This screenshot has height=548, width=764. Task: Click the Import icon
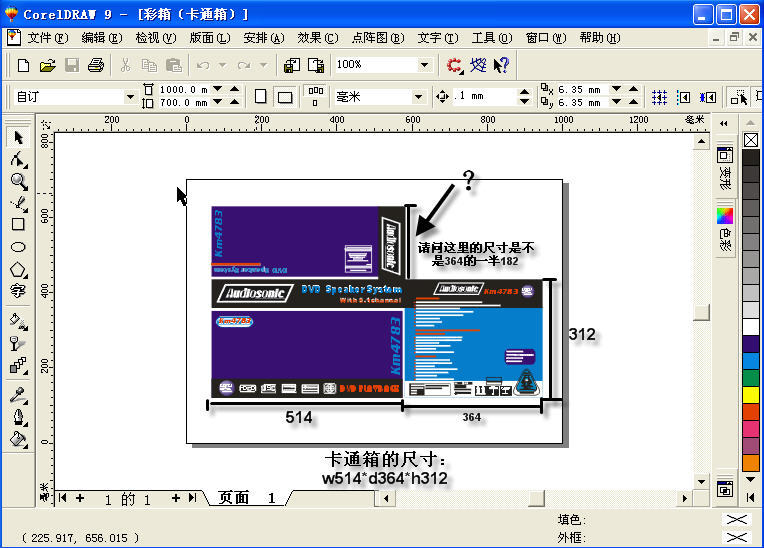[x=292, y=65]
